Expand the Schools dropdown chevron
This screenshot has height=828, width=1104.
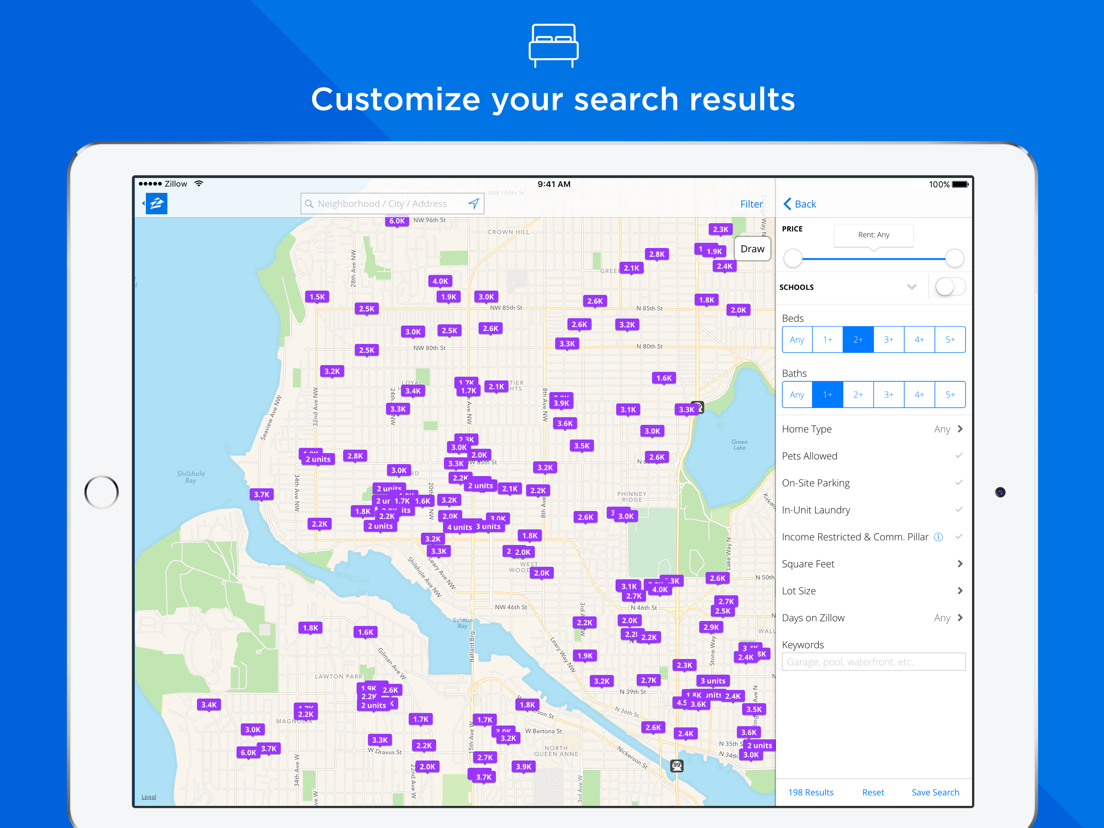tap(912, 287)
